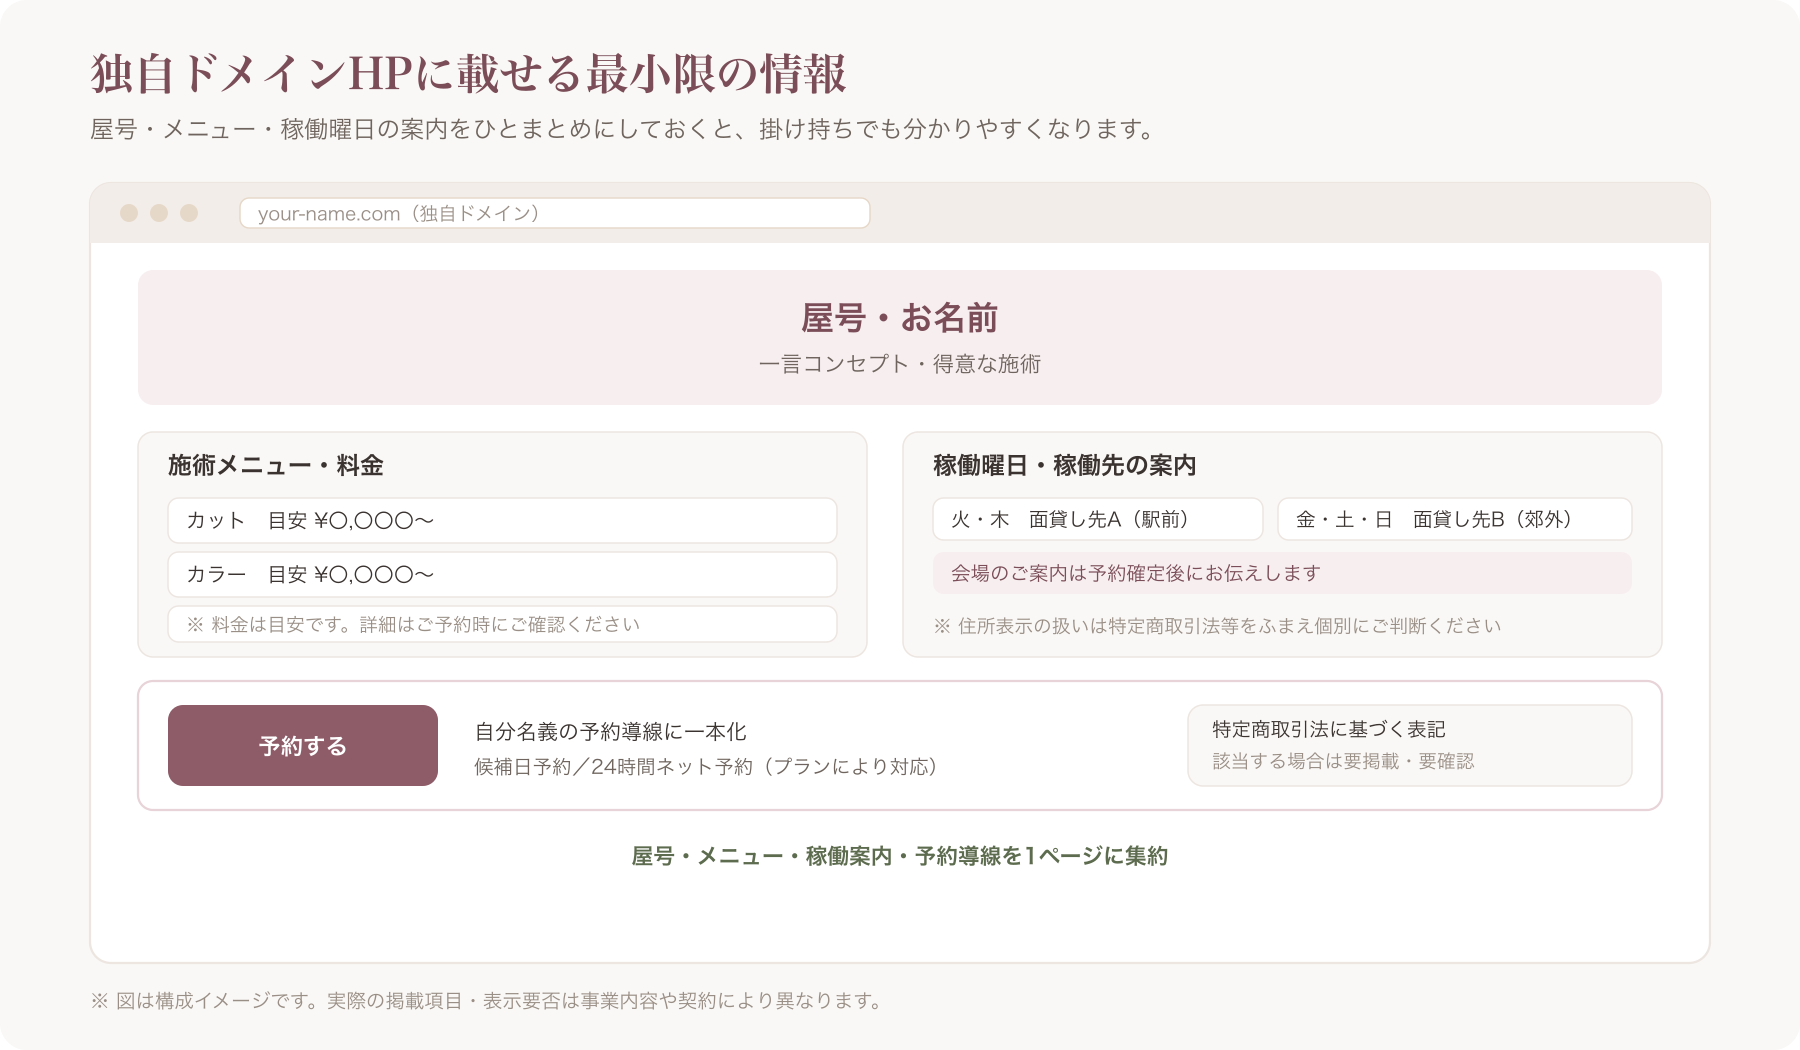This screenshot has width=1800, height=1050.
Task: Select the カット 目安 price row
Action: click(x=502, y=520)
